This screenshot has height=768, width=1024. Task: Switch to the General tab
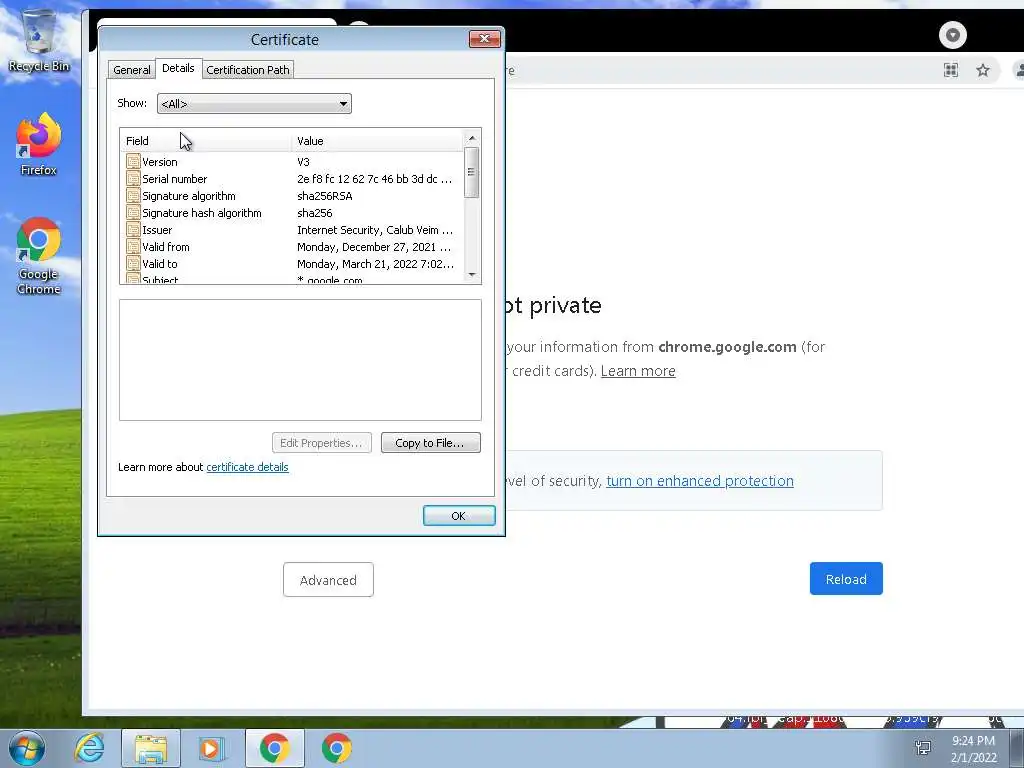click(x=131, y=70)
